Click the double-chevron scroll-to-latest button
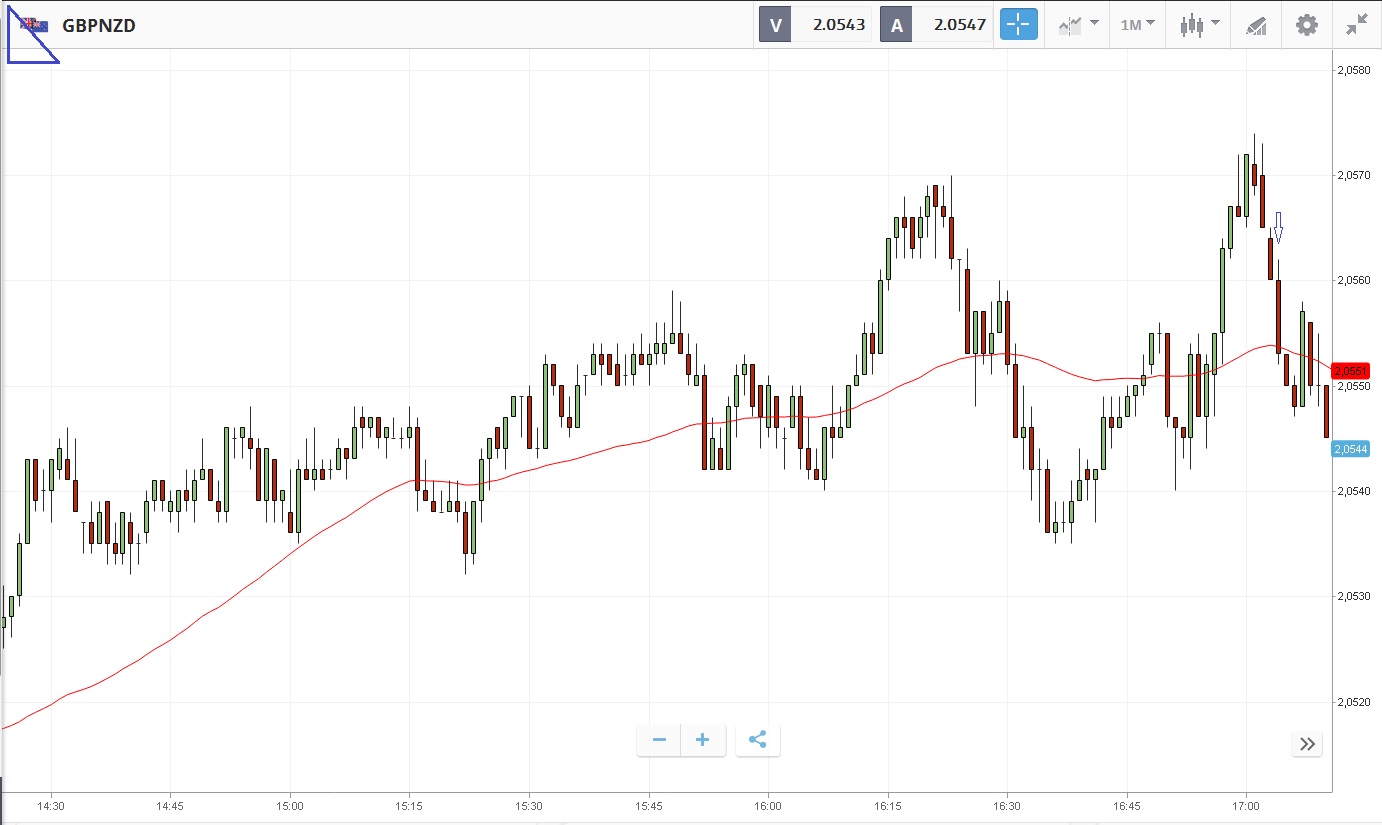This screenshot has height=825, width=1382. pyautogui.click(x=1307, y=743)
